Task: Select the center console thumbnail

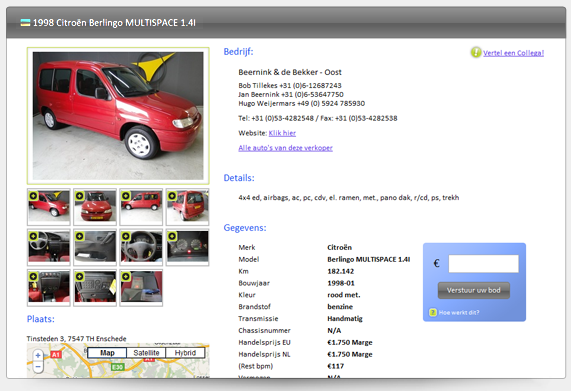Action: 49,287
